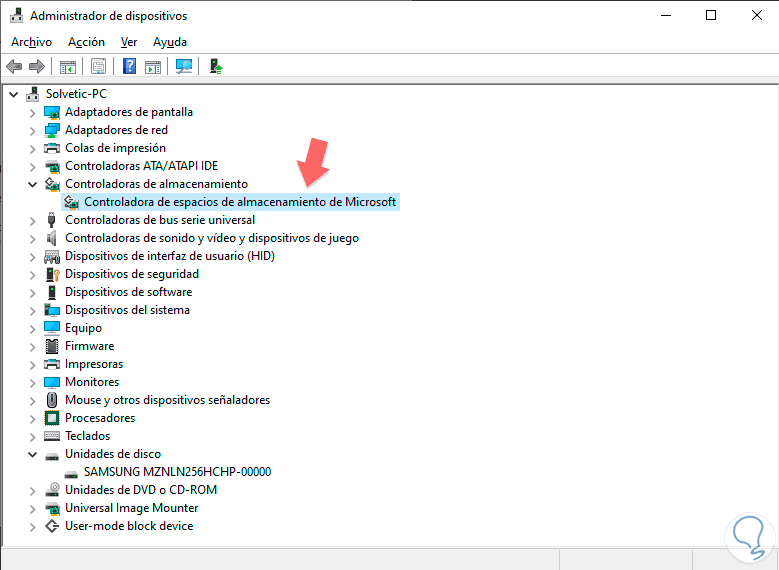The height and width of the screenshot is (570, 779).
Task: Select Colas de impresión label
Action: coord(115,148)
